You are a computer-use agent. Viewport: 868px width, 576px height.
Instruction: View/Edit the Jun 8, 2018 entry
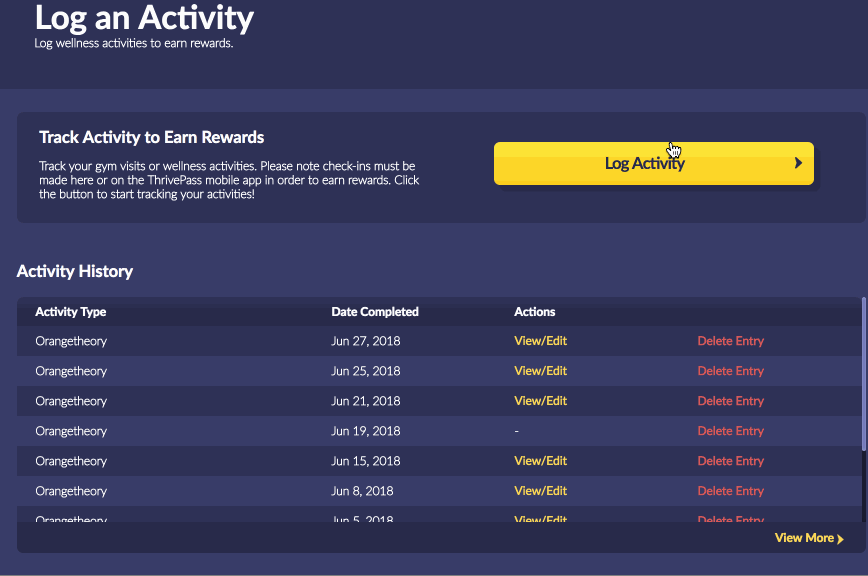[540, 491]
